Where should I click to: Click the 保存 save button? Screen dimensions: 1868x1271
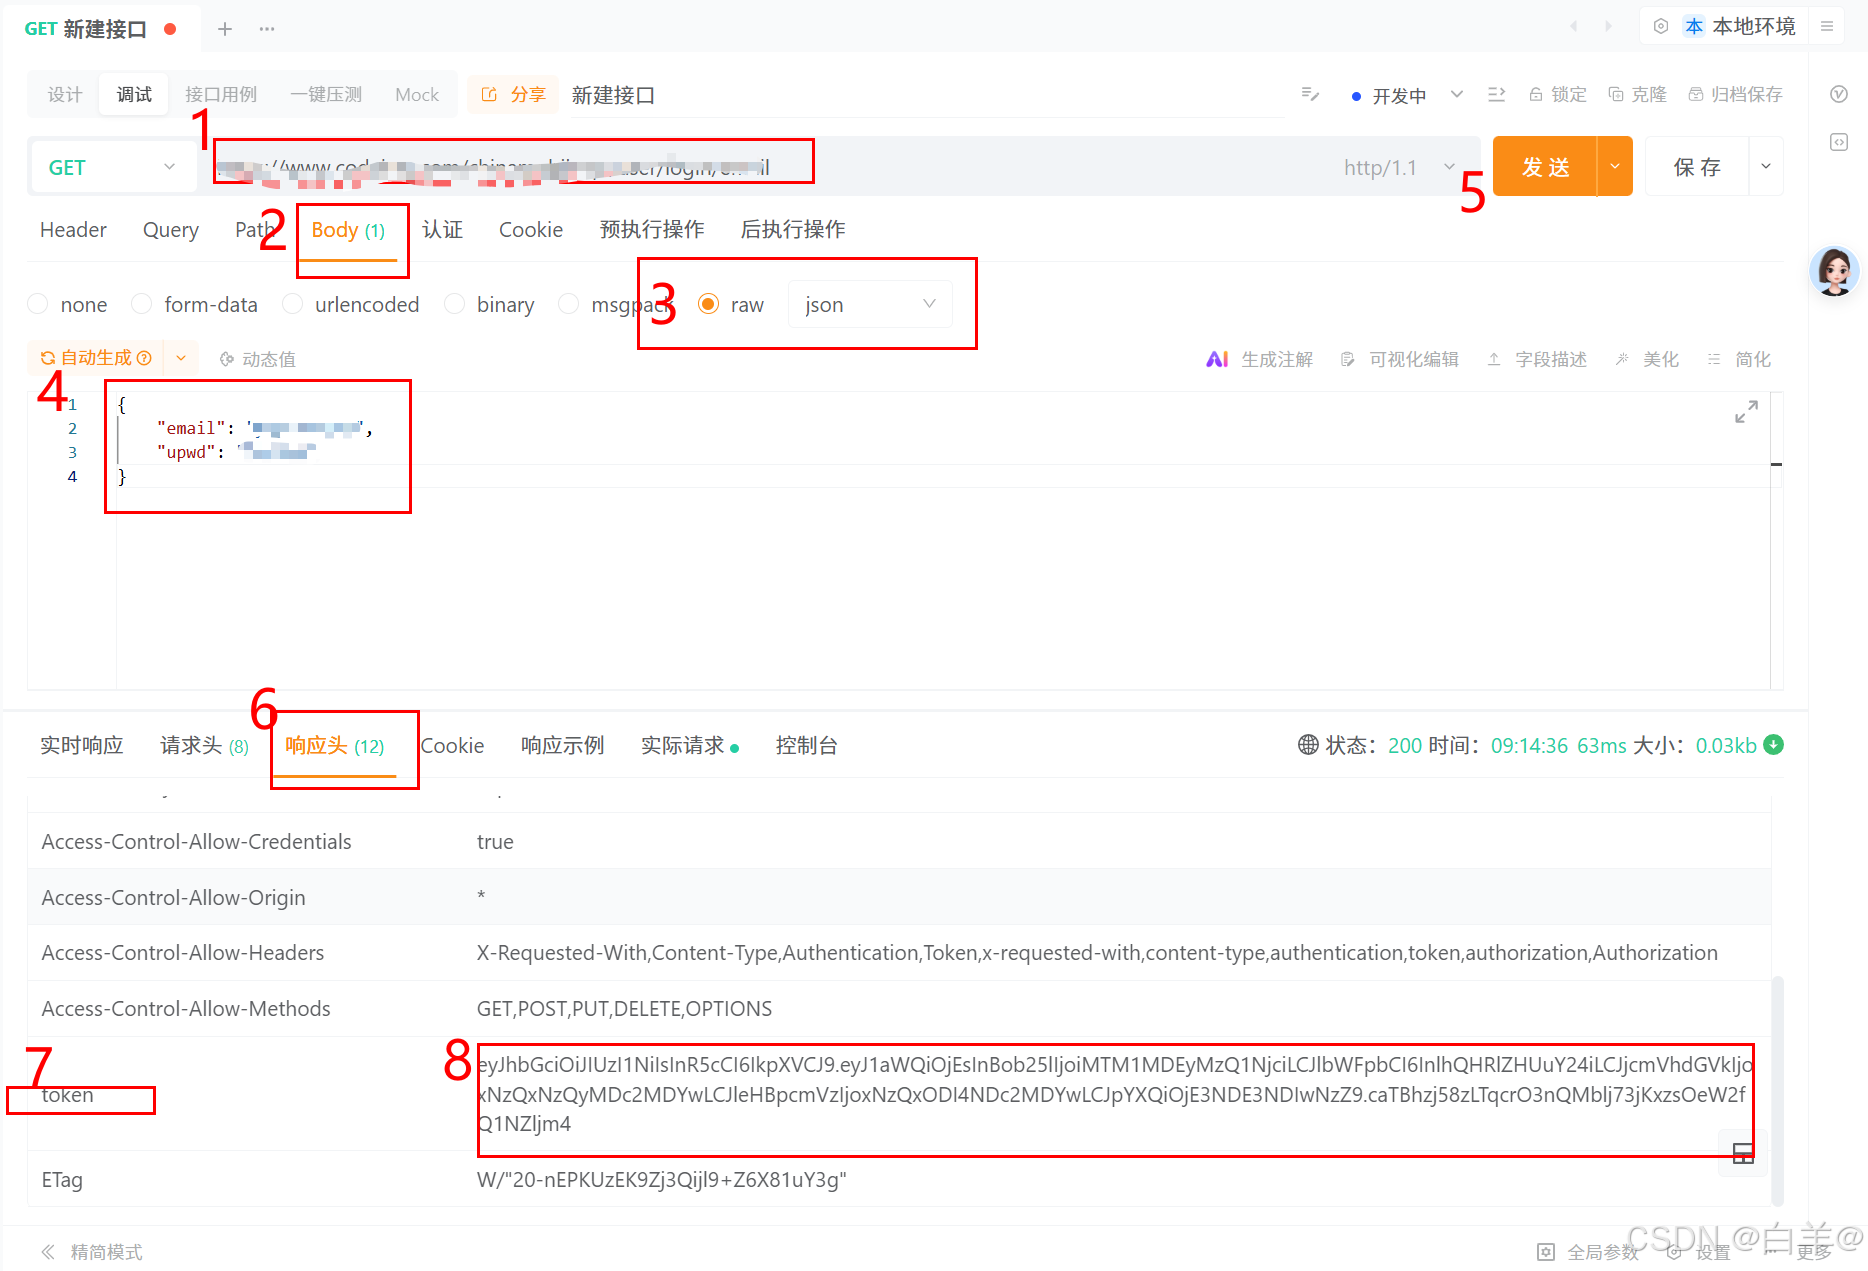click(x=1697, y=166)
